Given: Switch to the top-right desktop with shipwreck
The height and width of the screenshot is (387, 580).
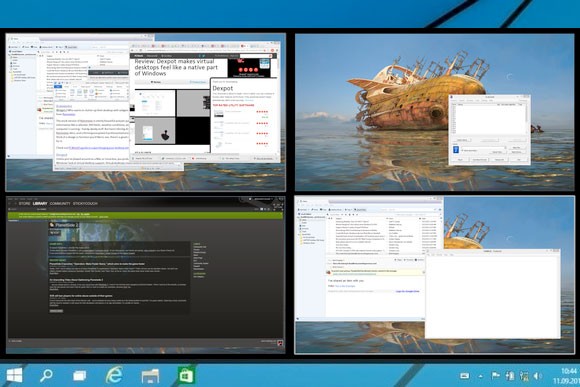Looking at the screenshot, I should pyautogui.click(x=435, y=112).
